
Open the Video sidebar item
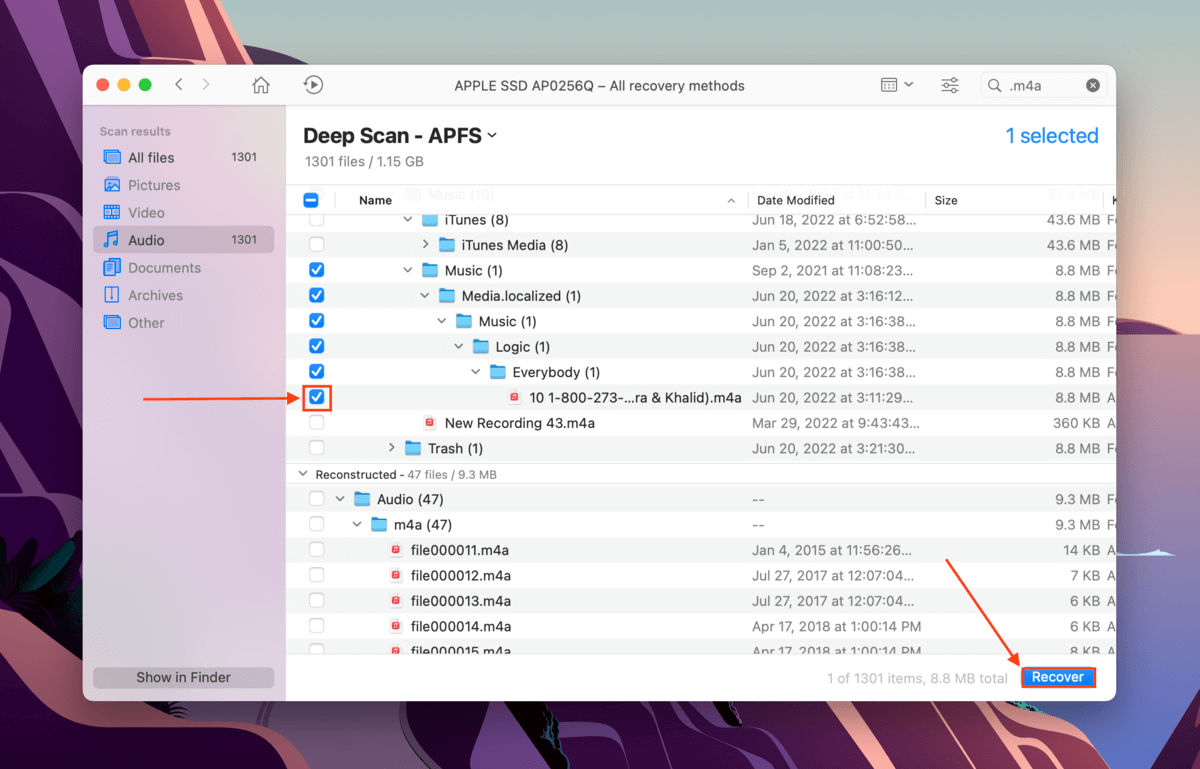183,213
